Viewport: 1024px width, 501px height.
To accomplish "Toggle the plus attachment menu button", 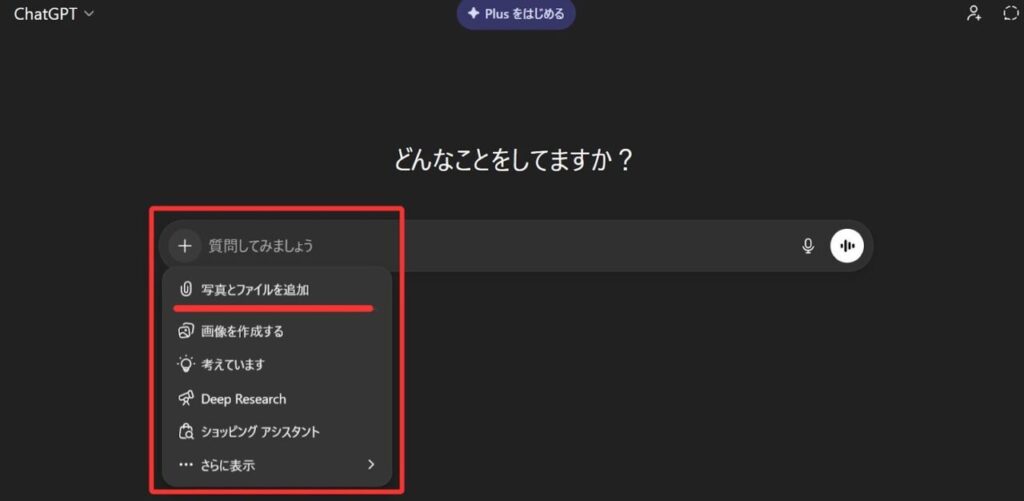I will click(x=185, y=246).
